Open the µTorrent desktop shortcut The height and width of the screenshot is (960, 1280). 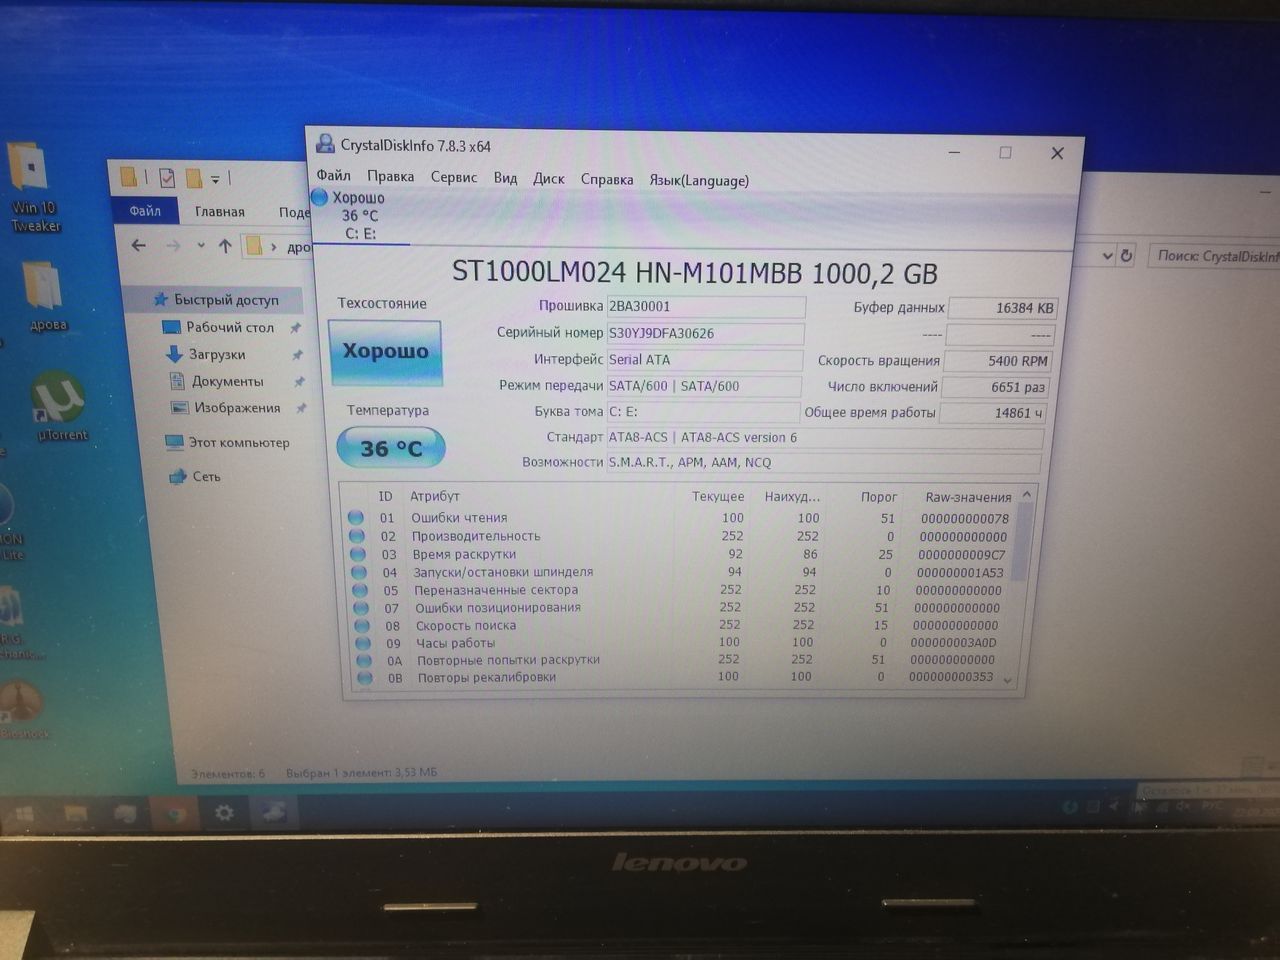click(61, 406)
